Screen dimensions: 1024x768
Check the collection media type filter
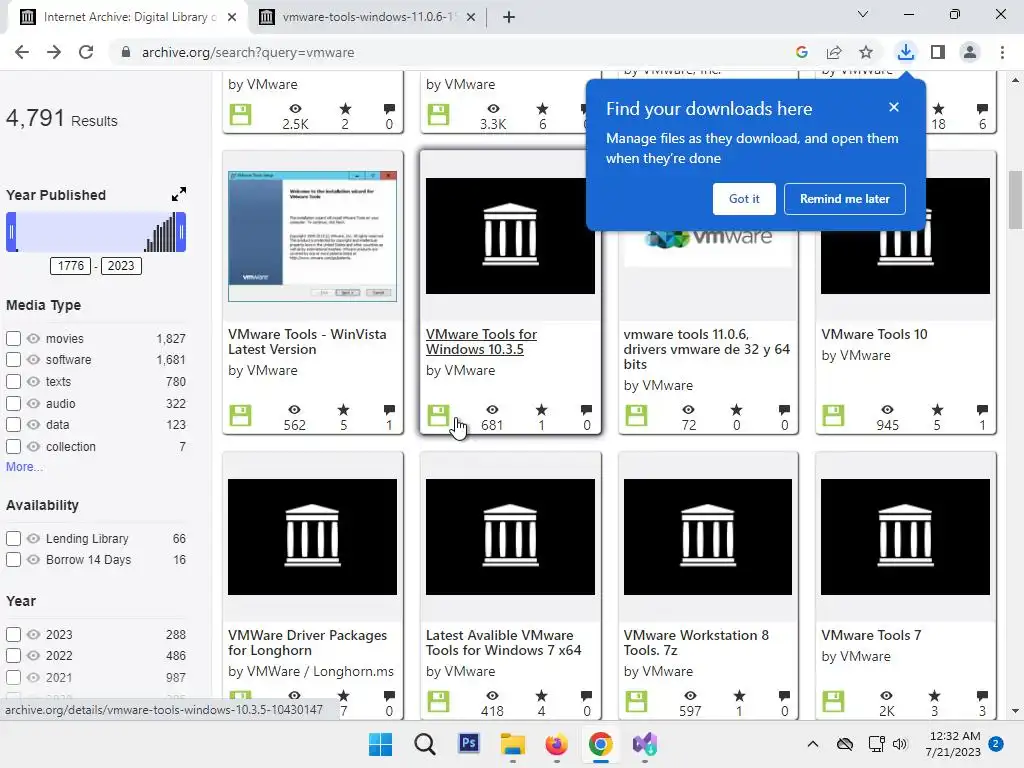point(13,447)
